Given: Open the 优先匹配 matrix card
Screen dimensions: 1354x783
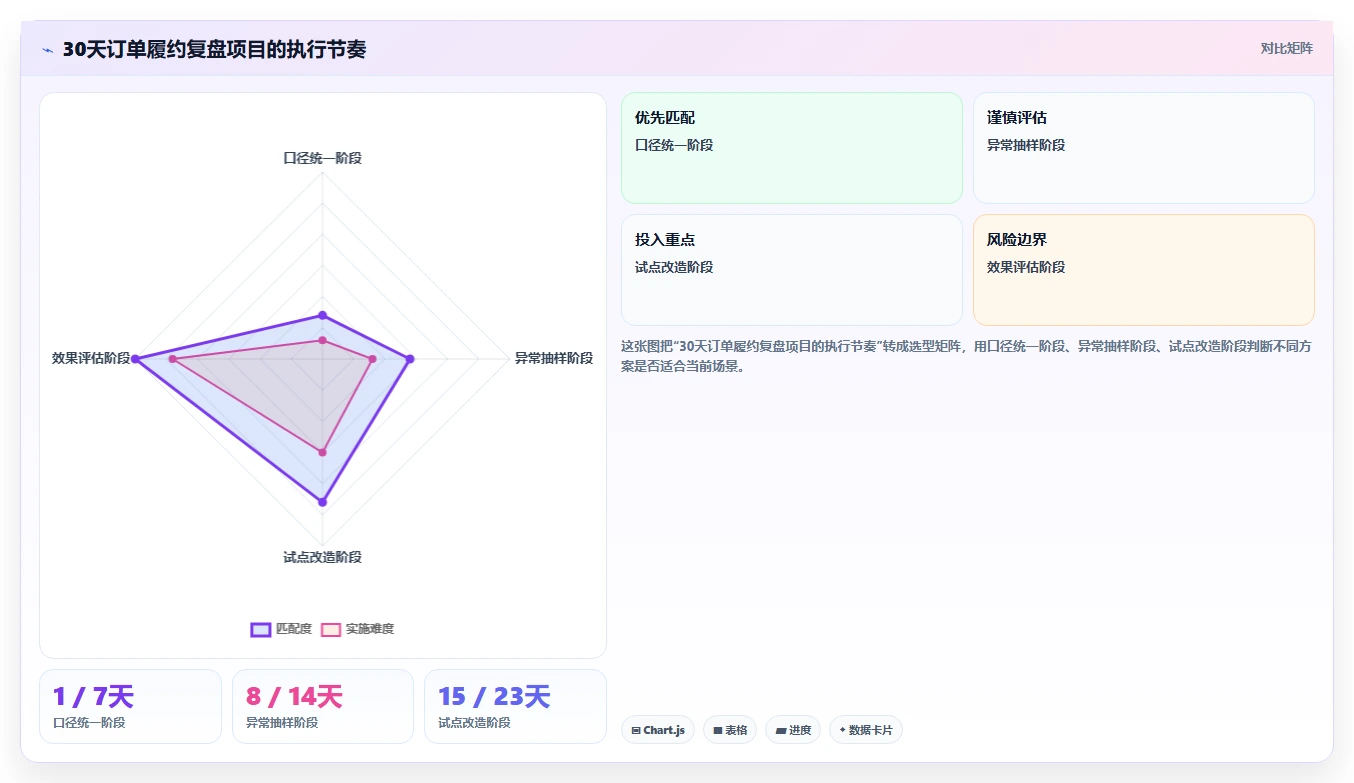Looking at the screenshot, I should click(792, 148).
